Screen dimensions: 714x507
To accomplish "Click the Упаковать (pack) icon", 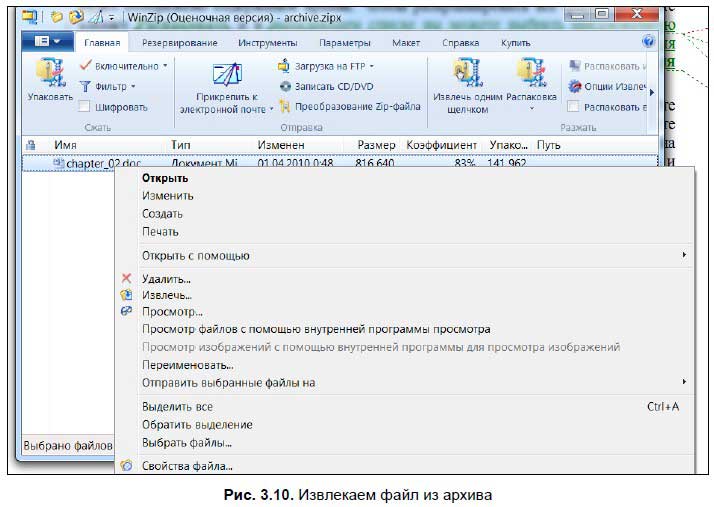I will click(x=49, y=75).
